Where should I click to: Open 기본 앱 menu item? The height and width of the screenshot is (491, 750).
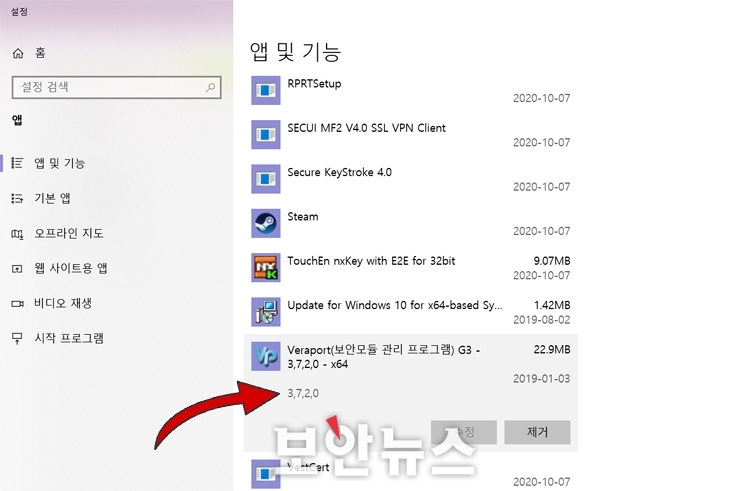[x=52, y=198]
